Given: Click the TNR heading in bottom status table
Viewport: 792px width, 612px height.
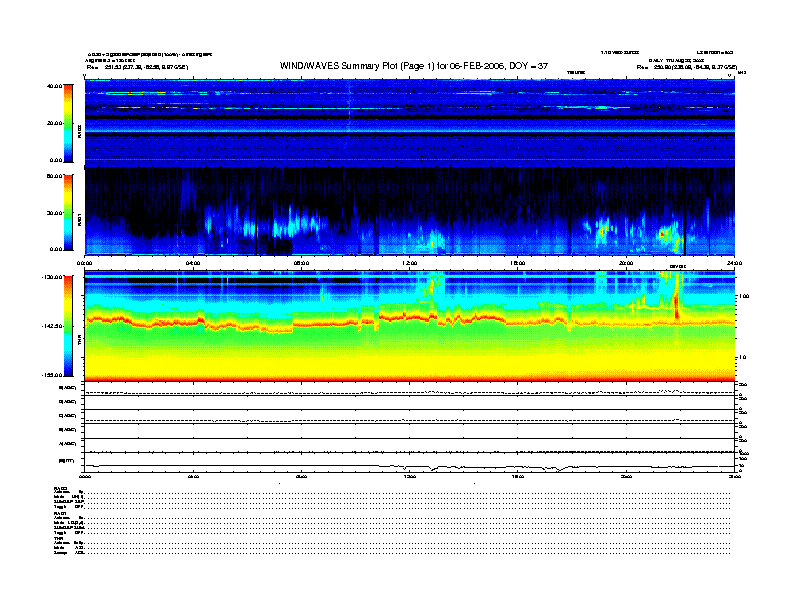Looking at the screenshot, I should coord(59,539).
